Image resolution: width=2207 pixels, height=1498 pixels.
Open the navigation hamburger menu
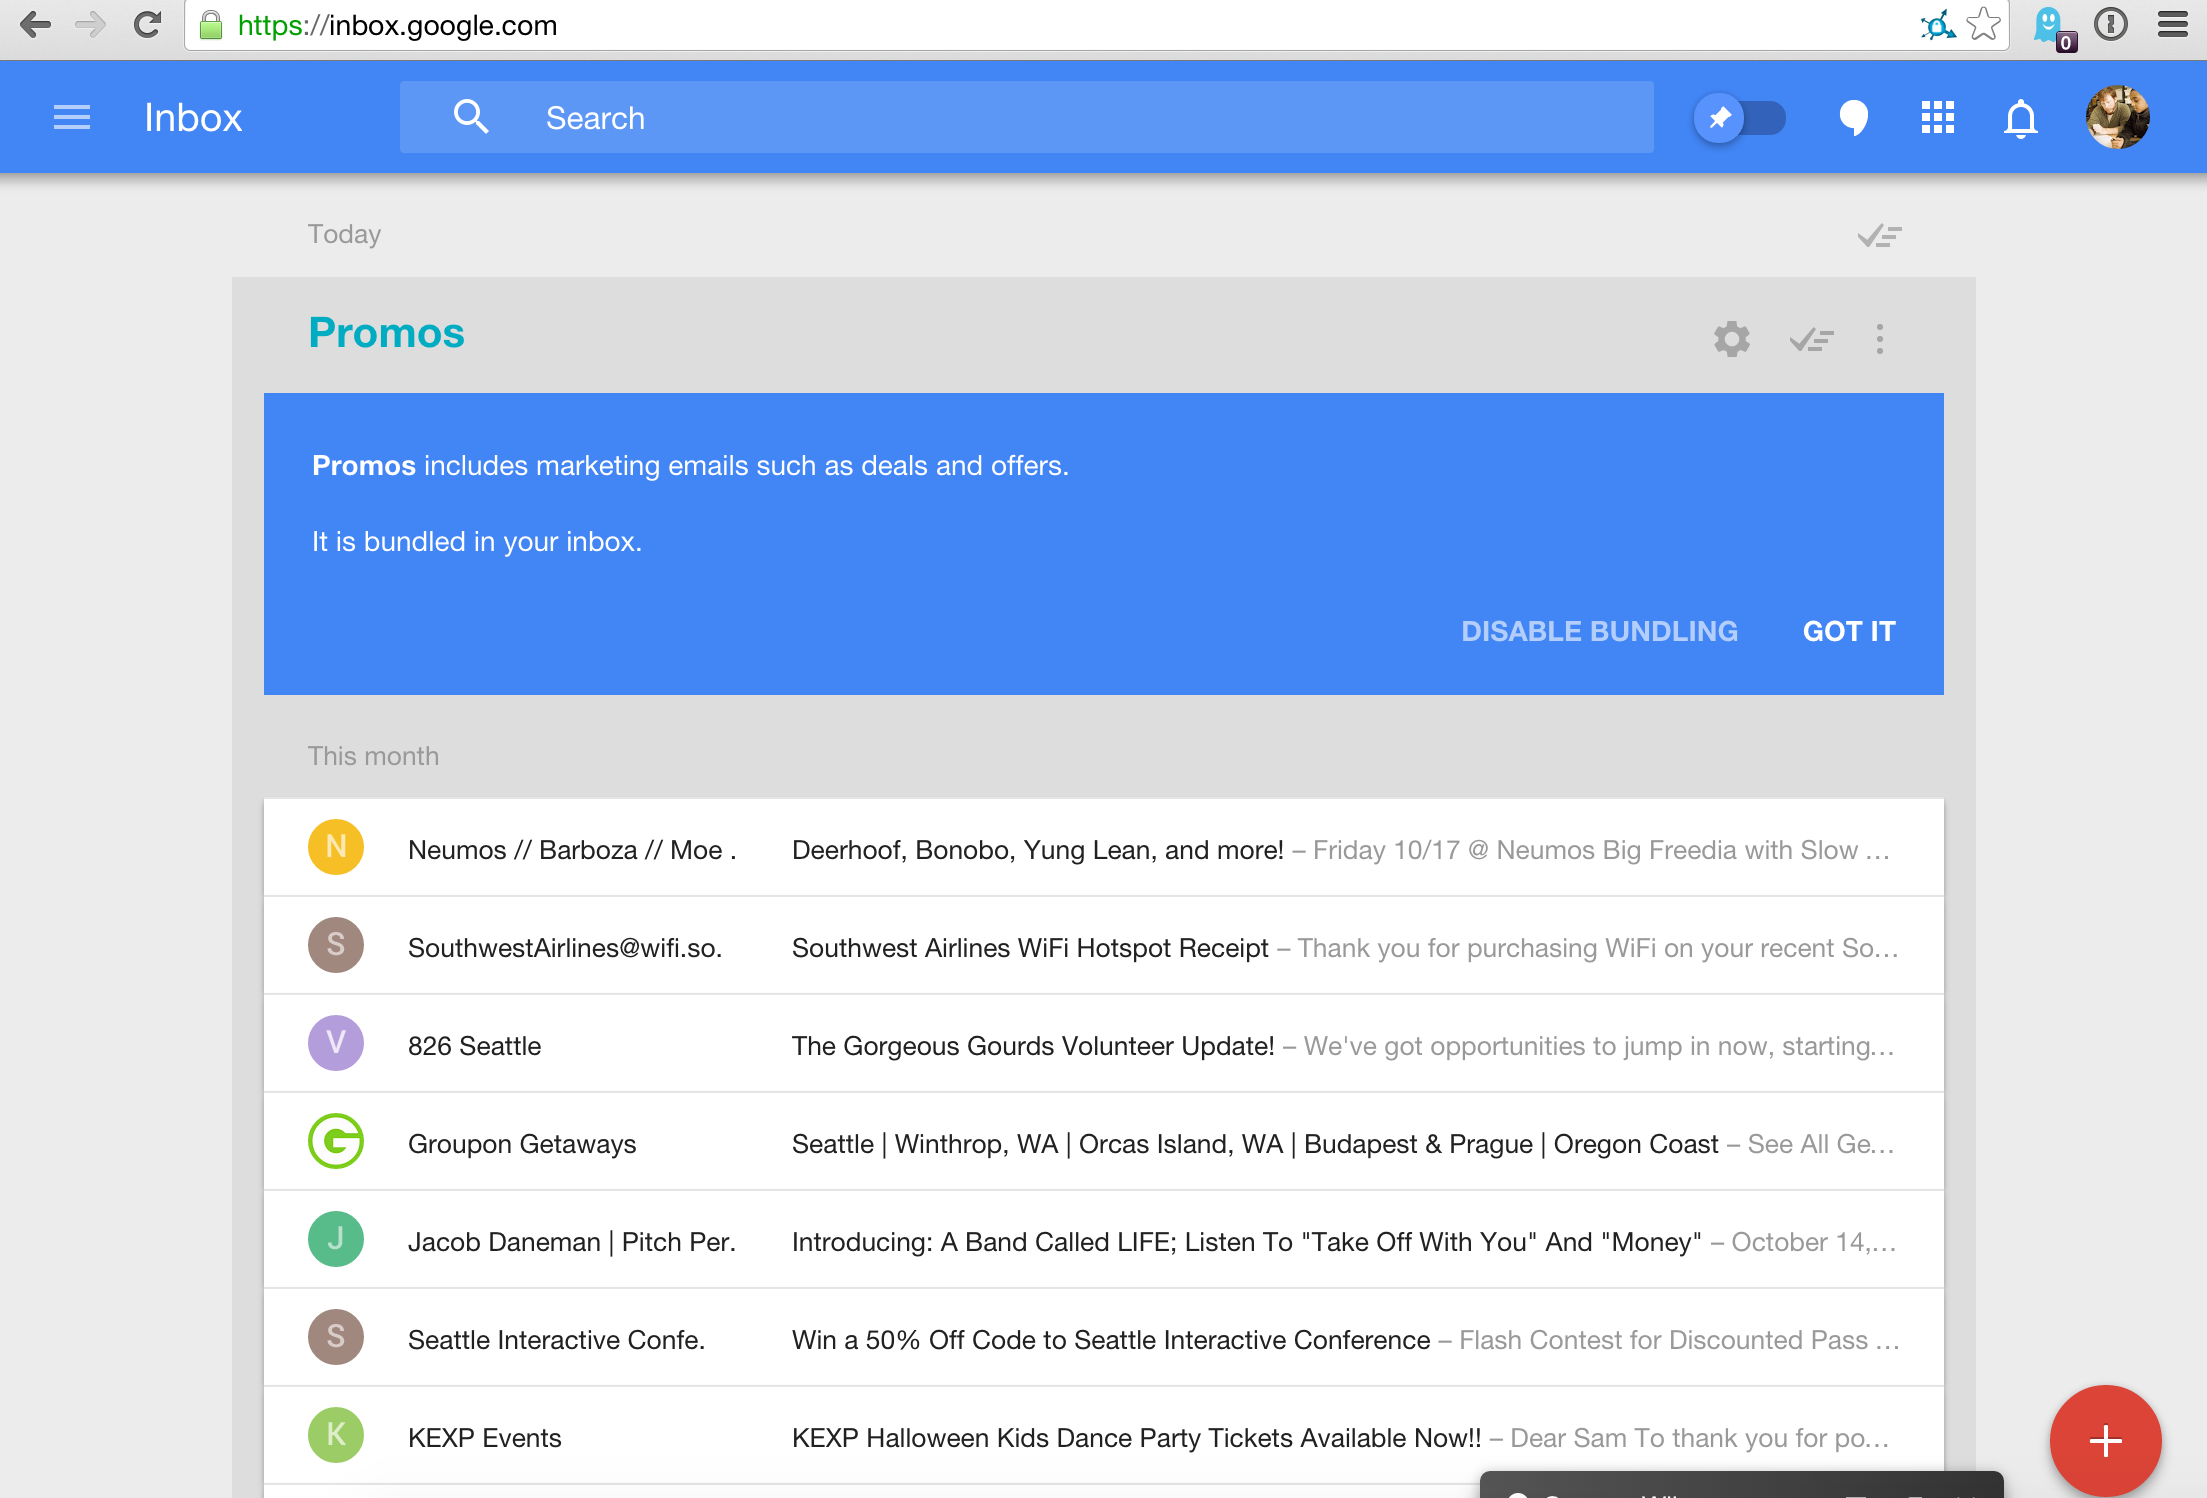[71, 117]
